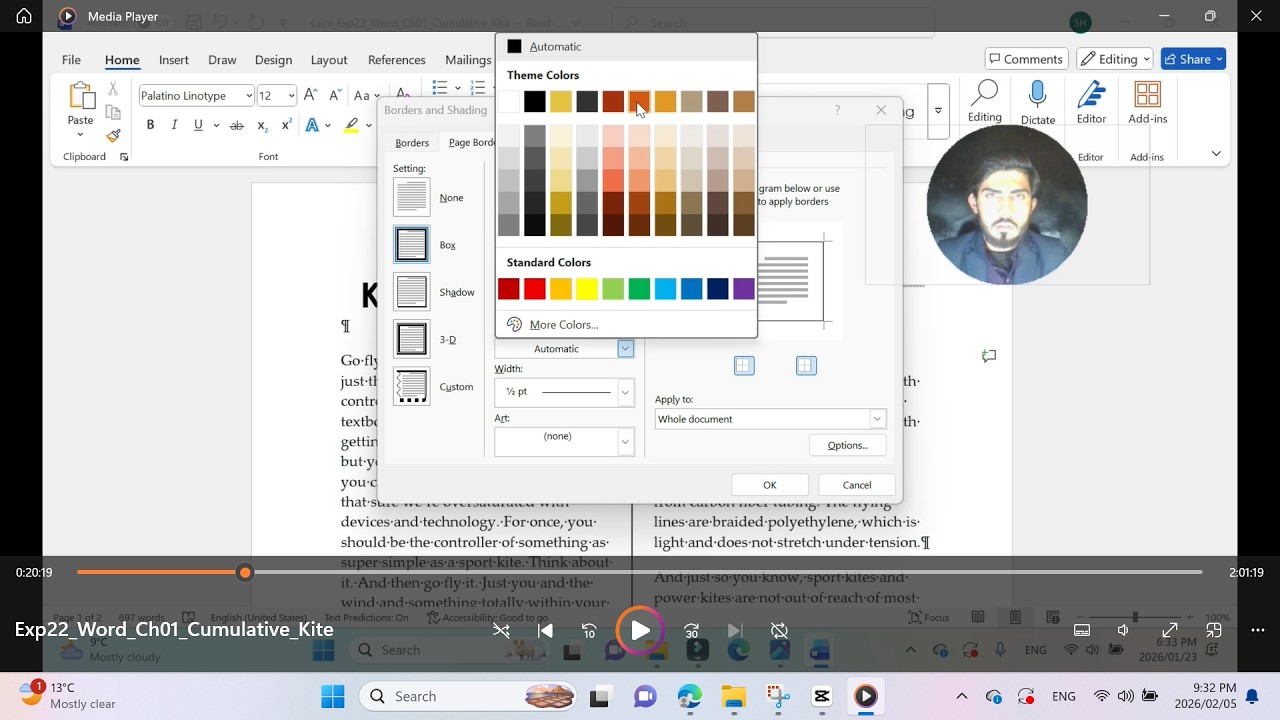
Task: Click the Decrease Font Size icon
Action: point(335,96)
